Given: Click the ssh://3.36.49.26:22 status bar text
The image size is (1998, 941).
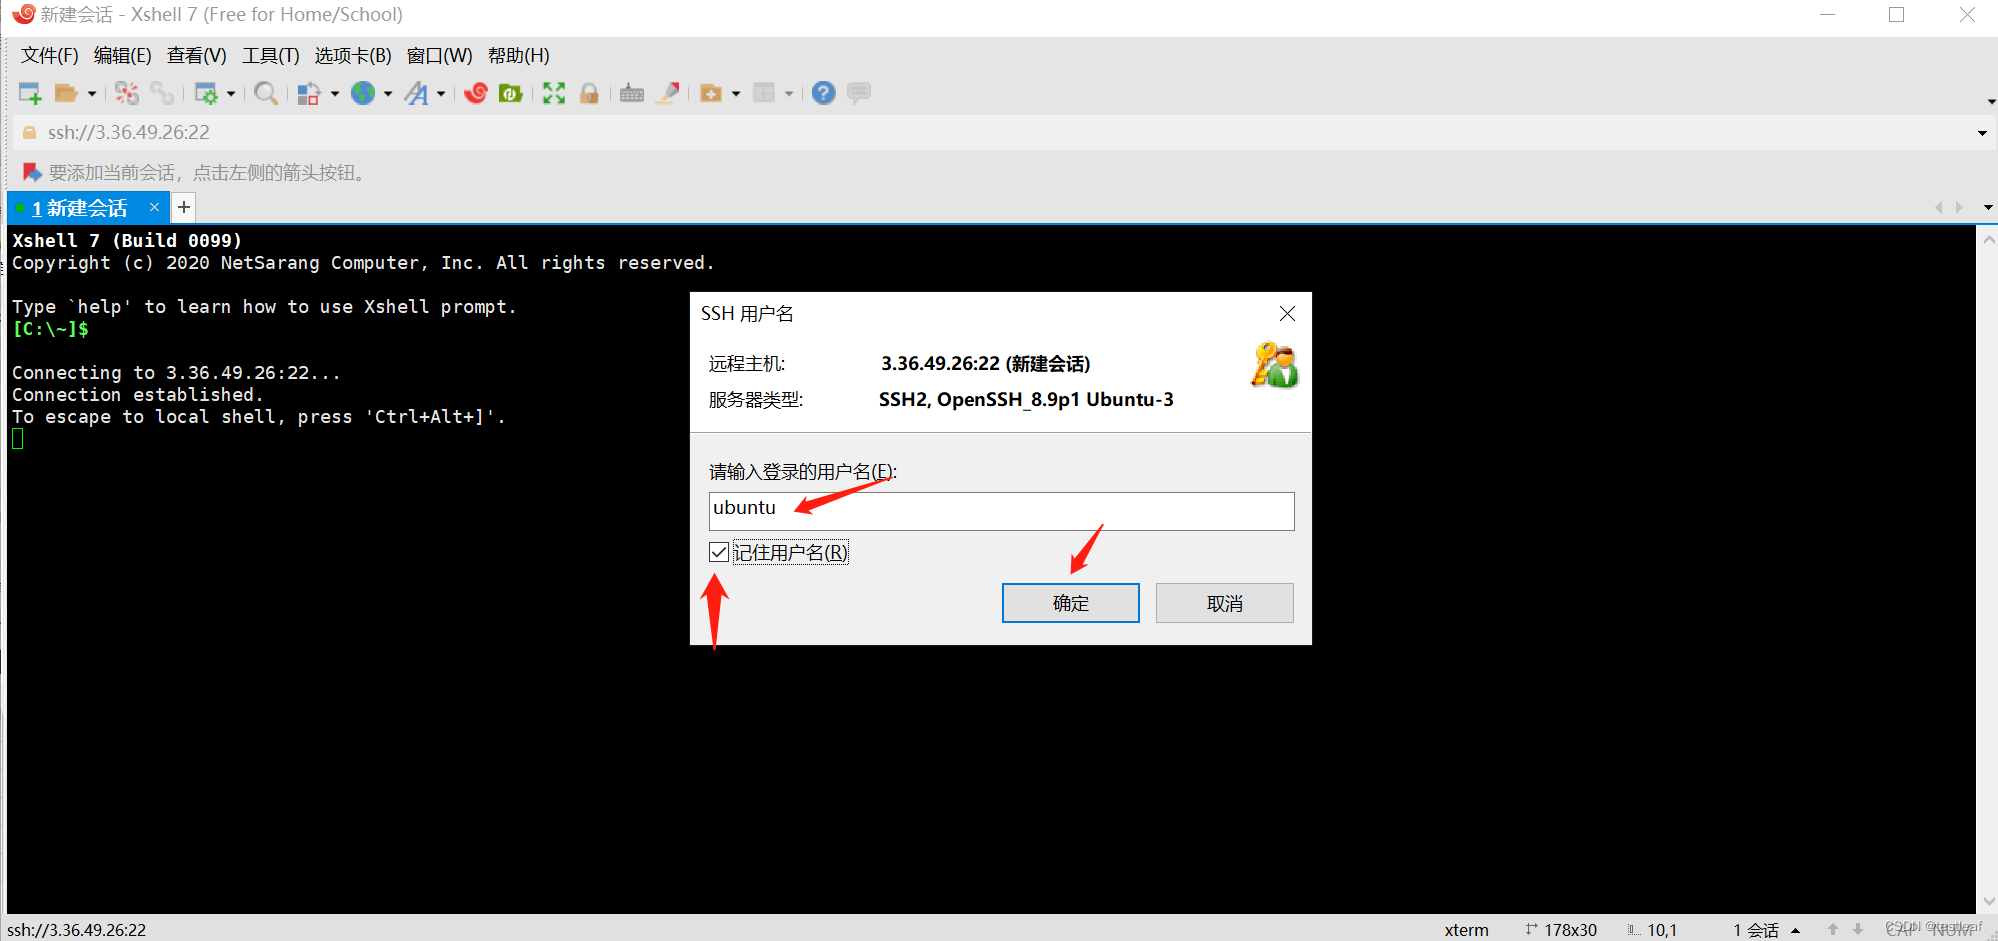Looking at the screenshot, I should coord(76,930).
